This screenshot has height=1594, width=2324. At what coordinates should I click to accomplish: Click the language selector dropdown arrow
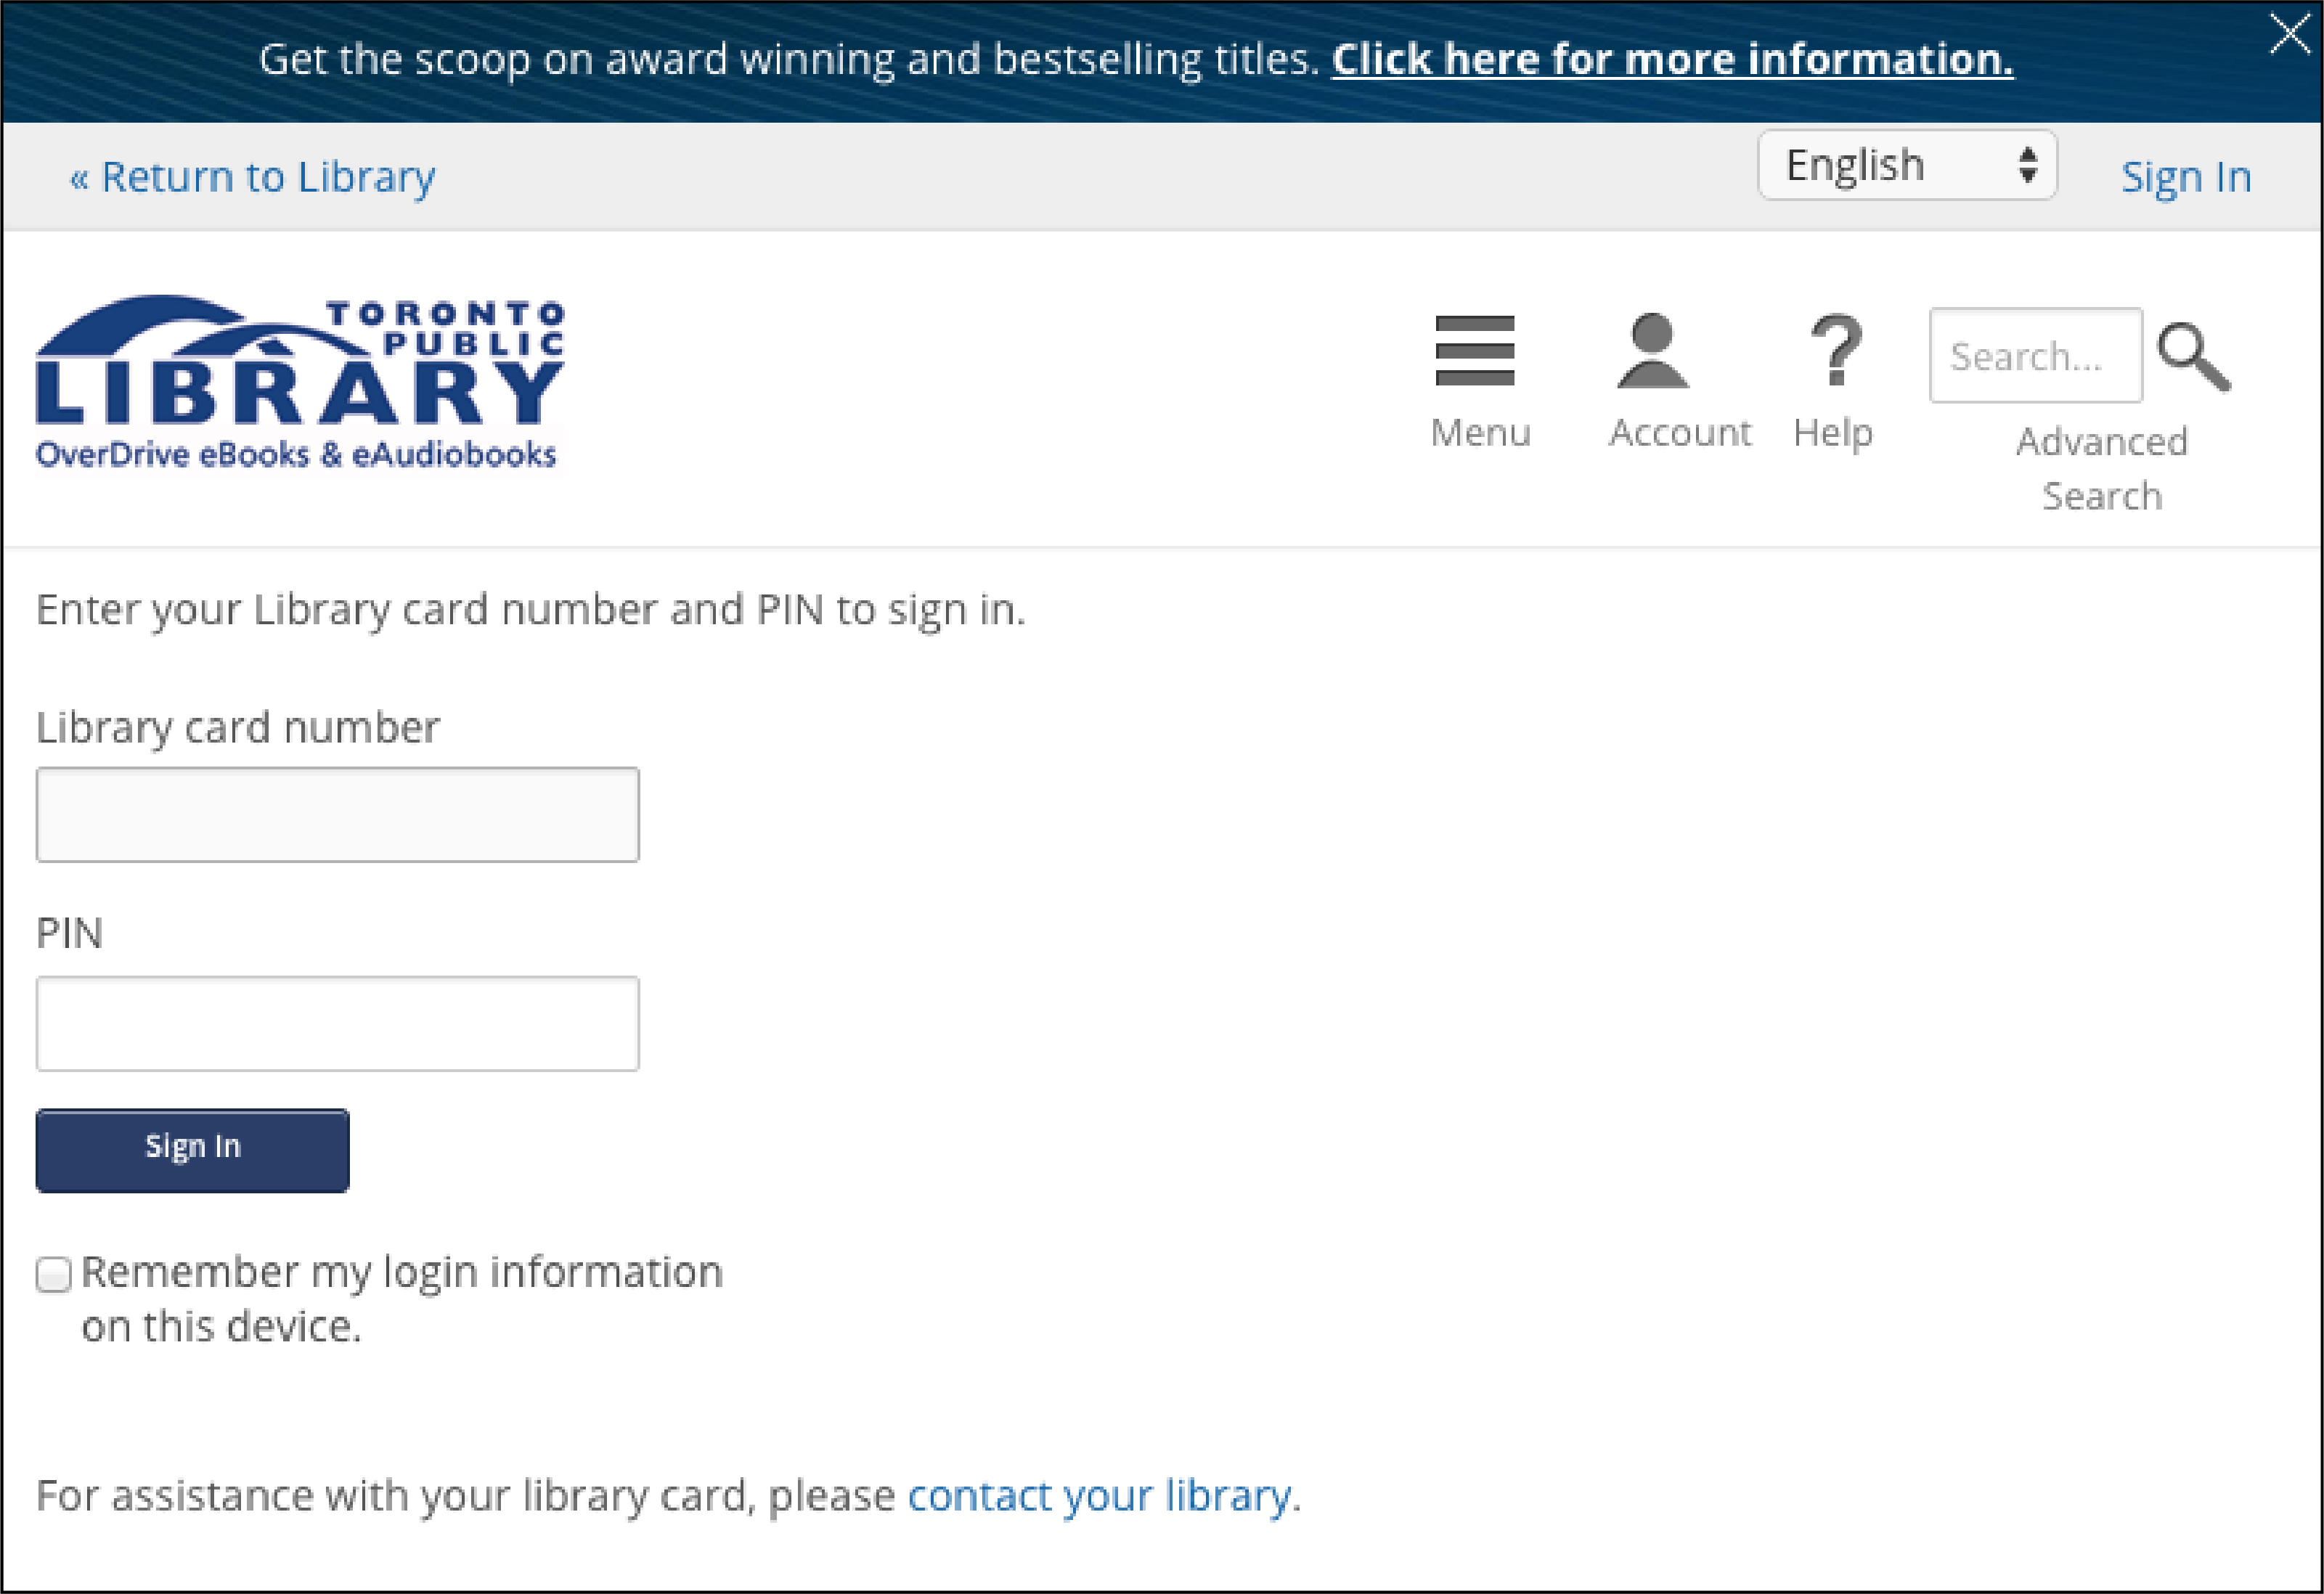(2027, 168)
